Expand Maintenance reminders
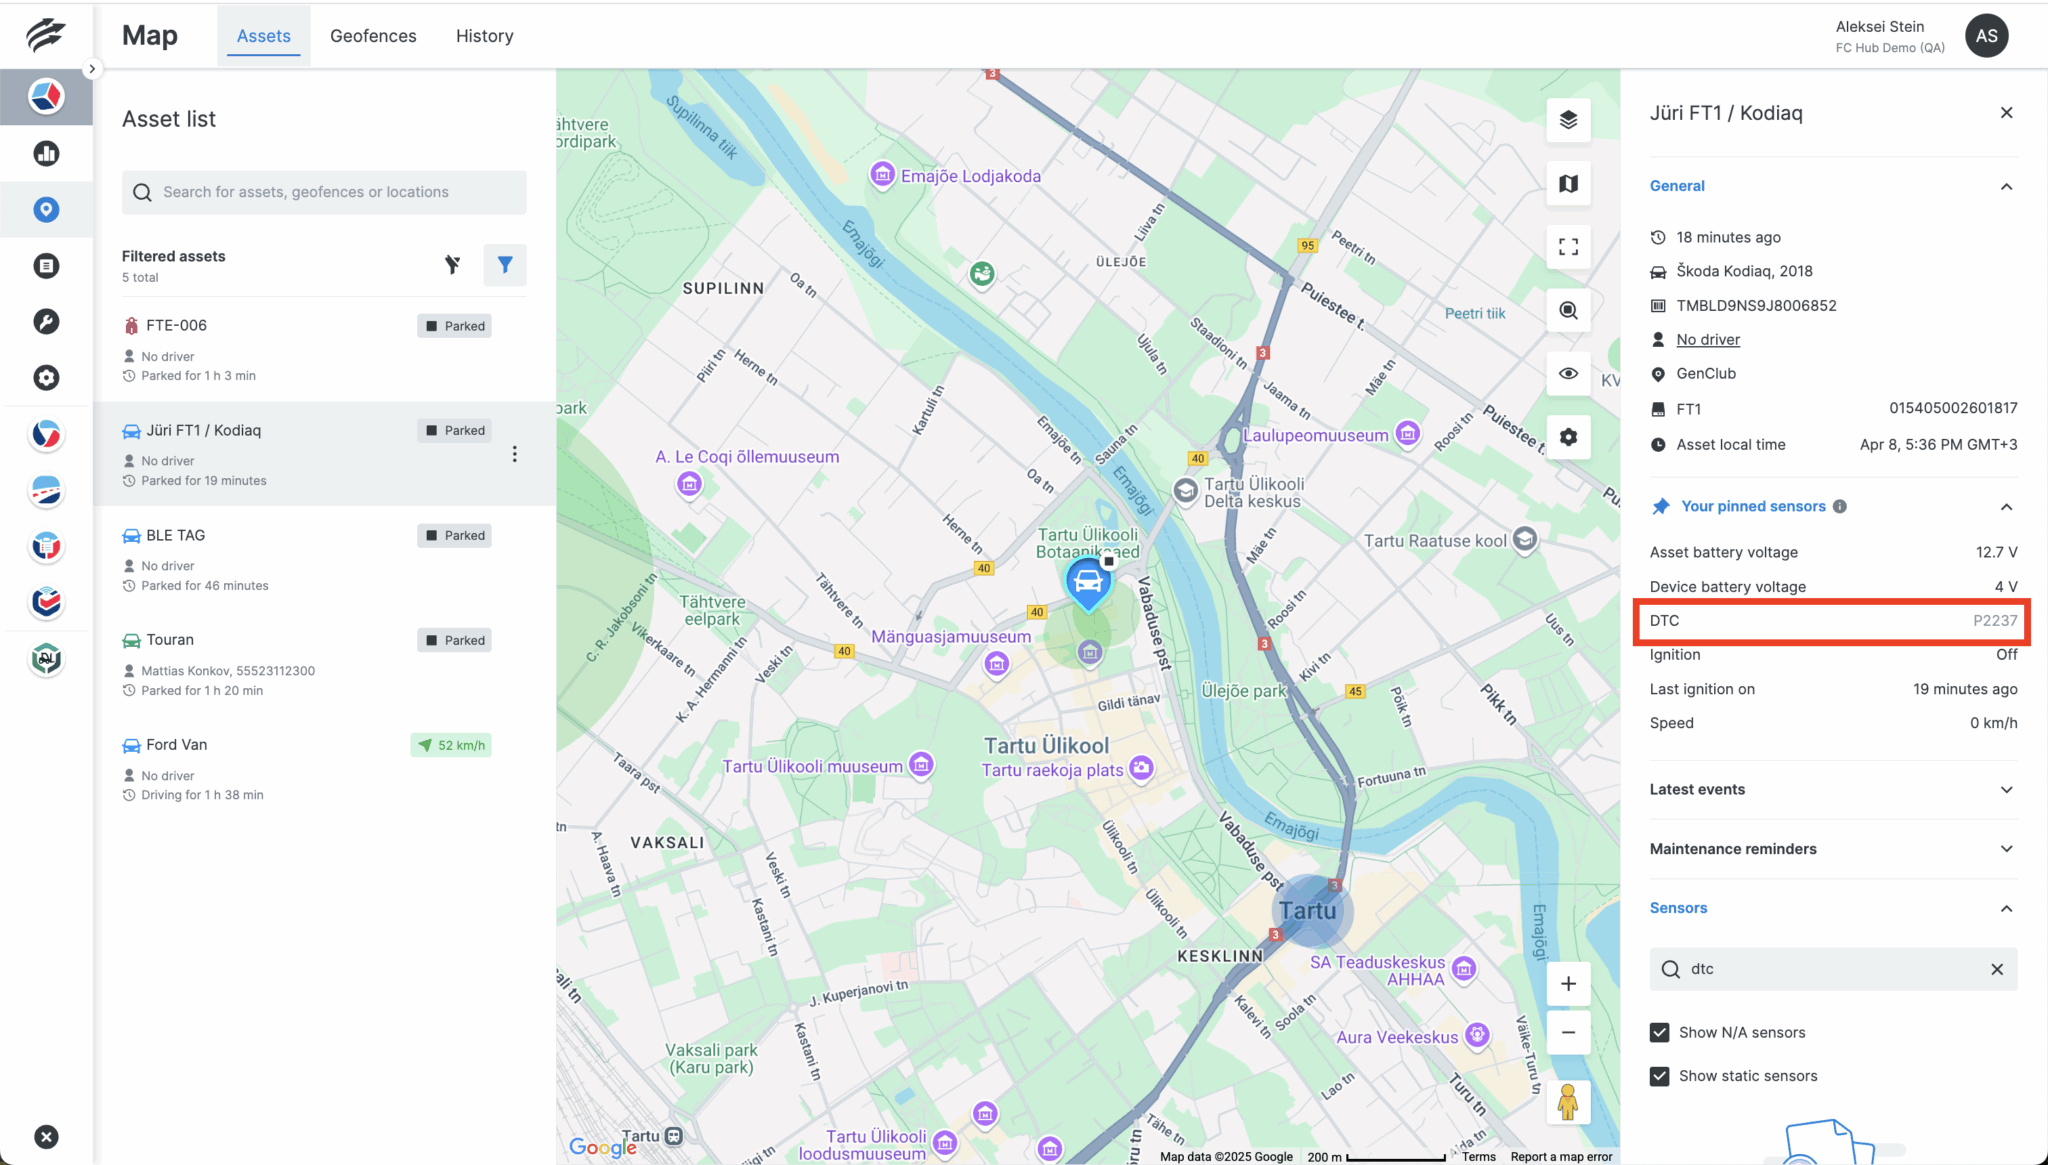This screenshot has width=2048, height=1165. tap(2007, 848)
